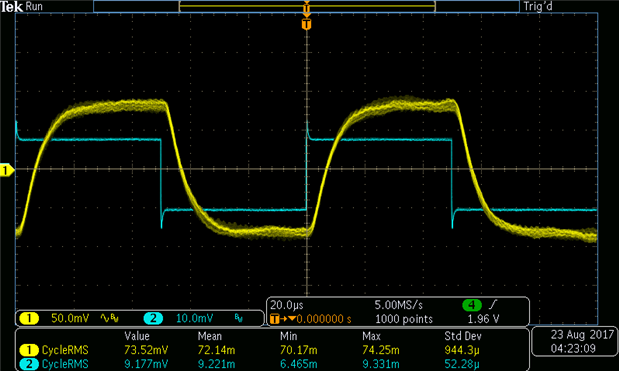Image resolution: width=619 pixels, height=371 pixels.
Task: Click the date 23 Aug 2017
Action: [x=582, y=335]
